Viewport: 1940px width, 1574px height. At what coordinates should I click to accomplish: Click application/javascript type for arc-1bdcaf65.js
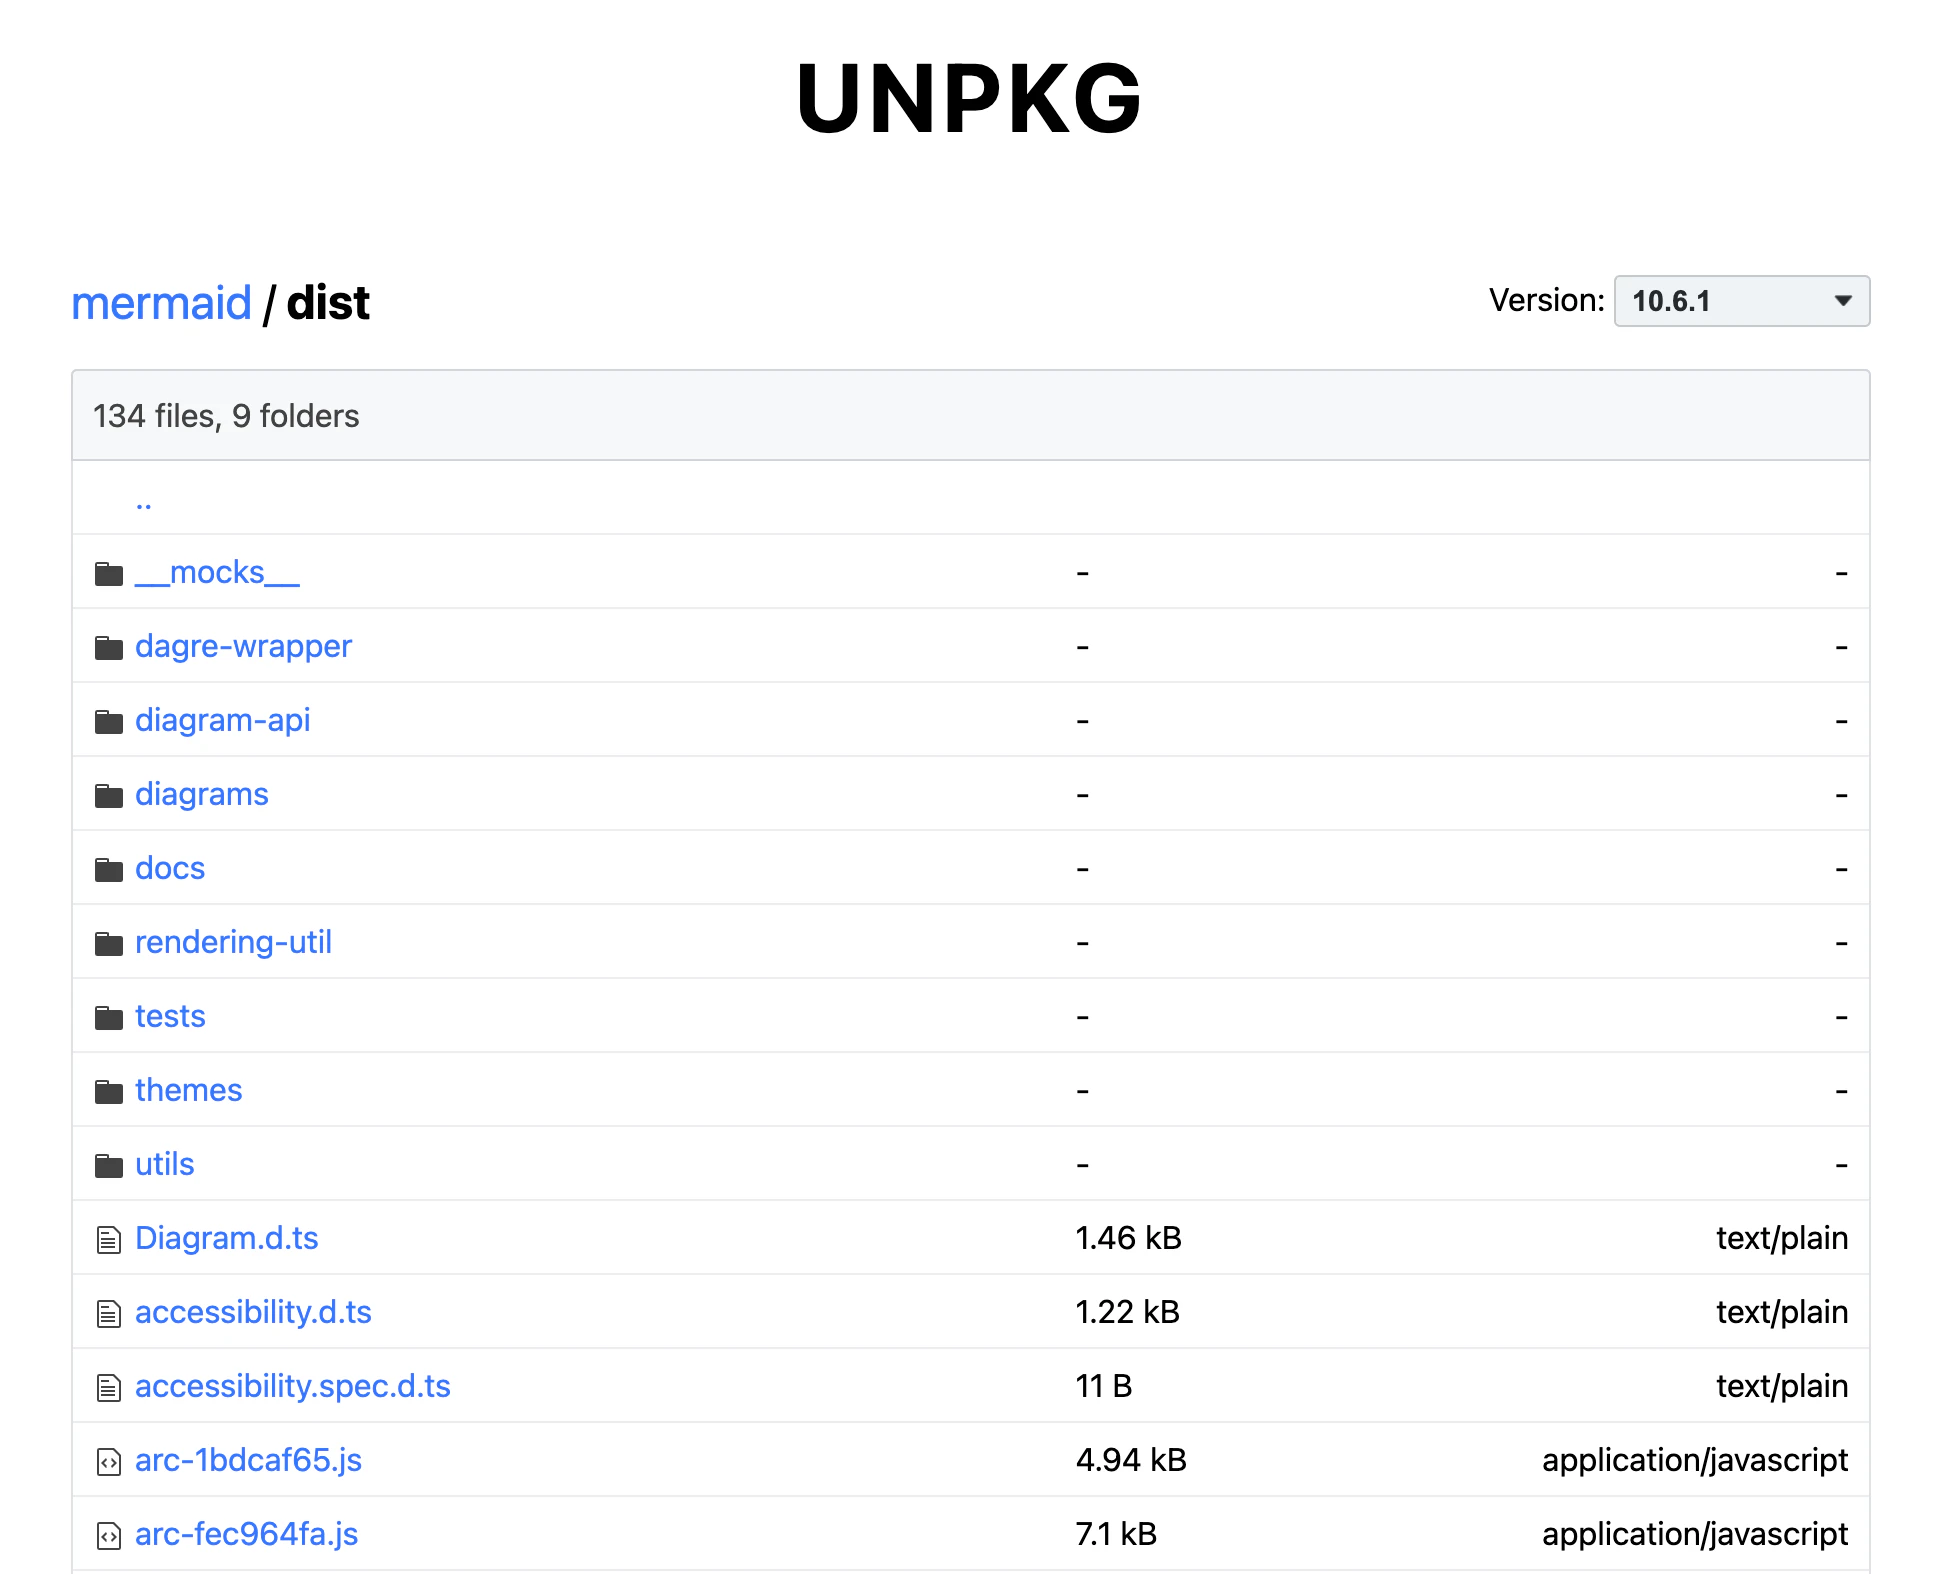click(1695, 1461)
